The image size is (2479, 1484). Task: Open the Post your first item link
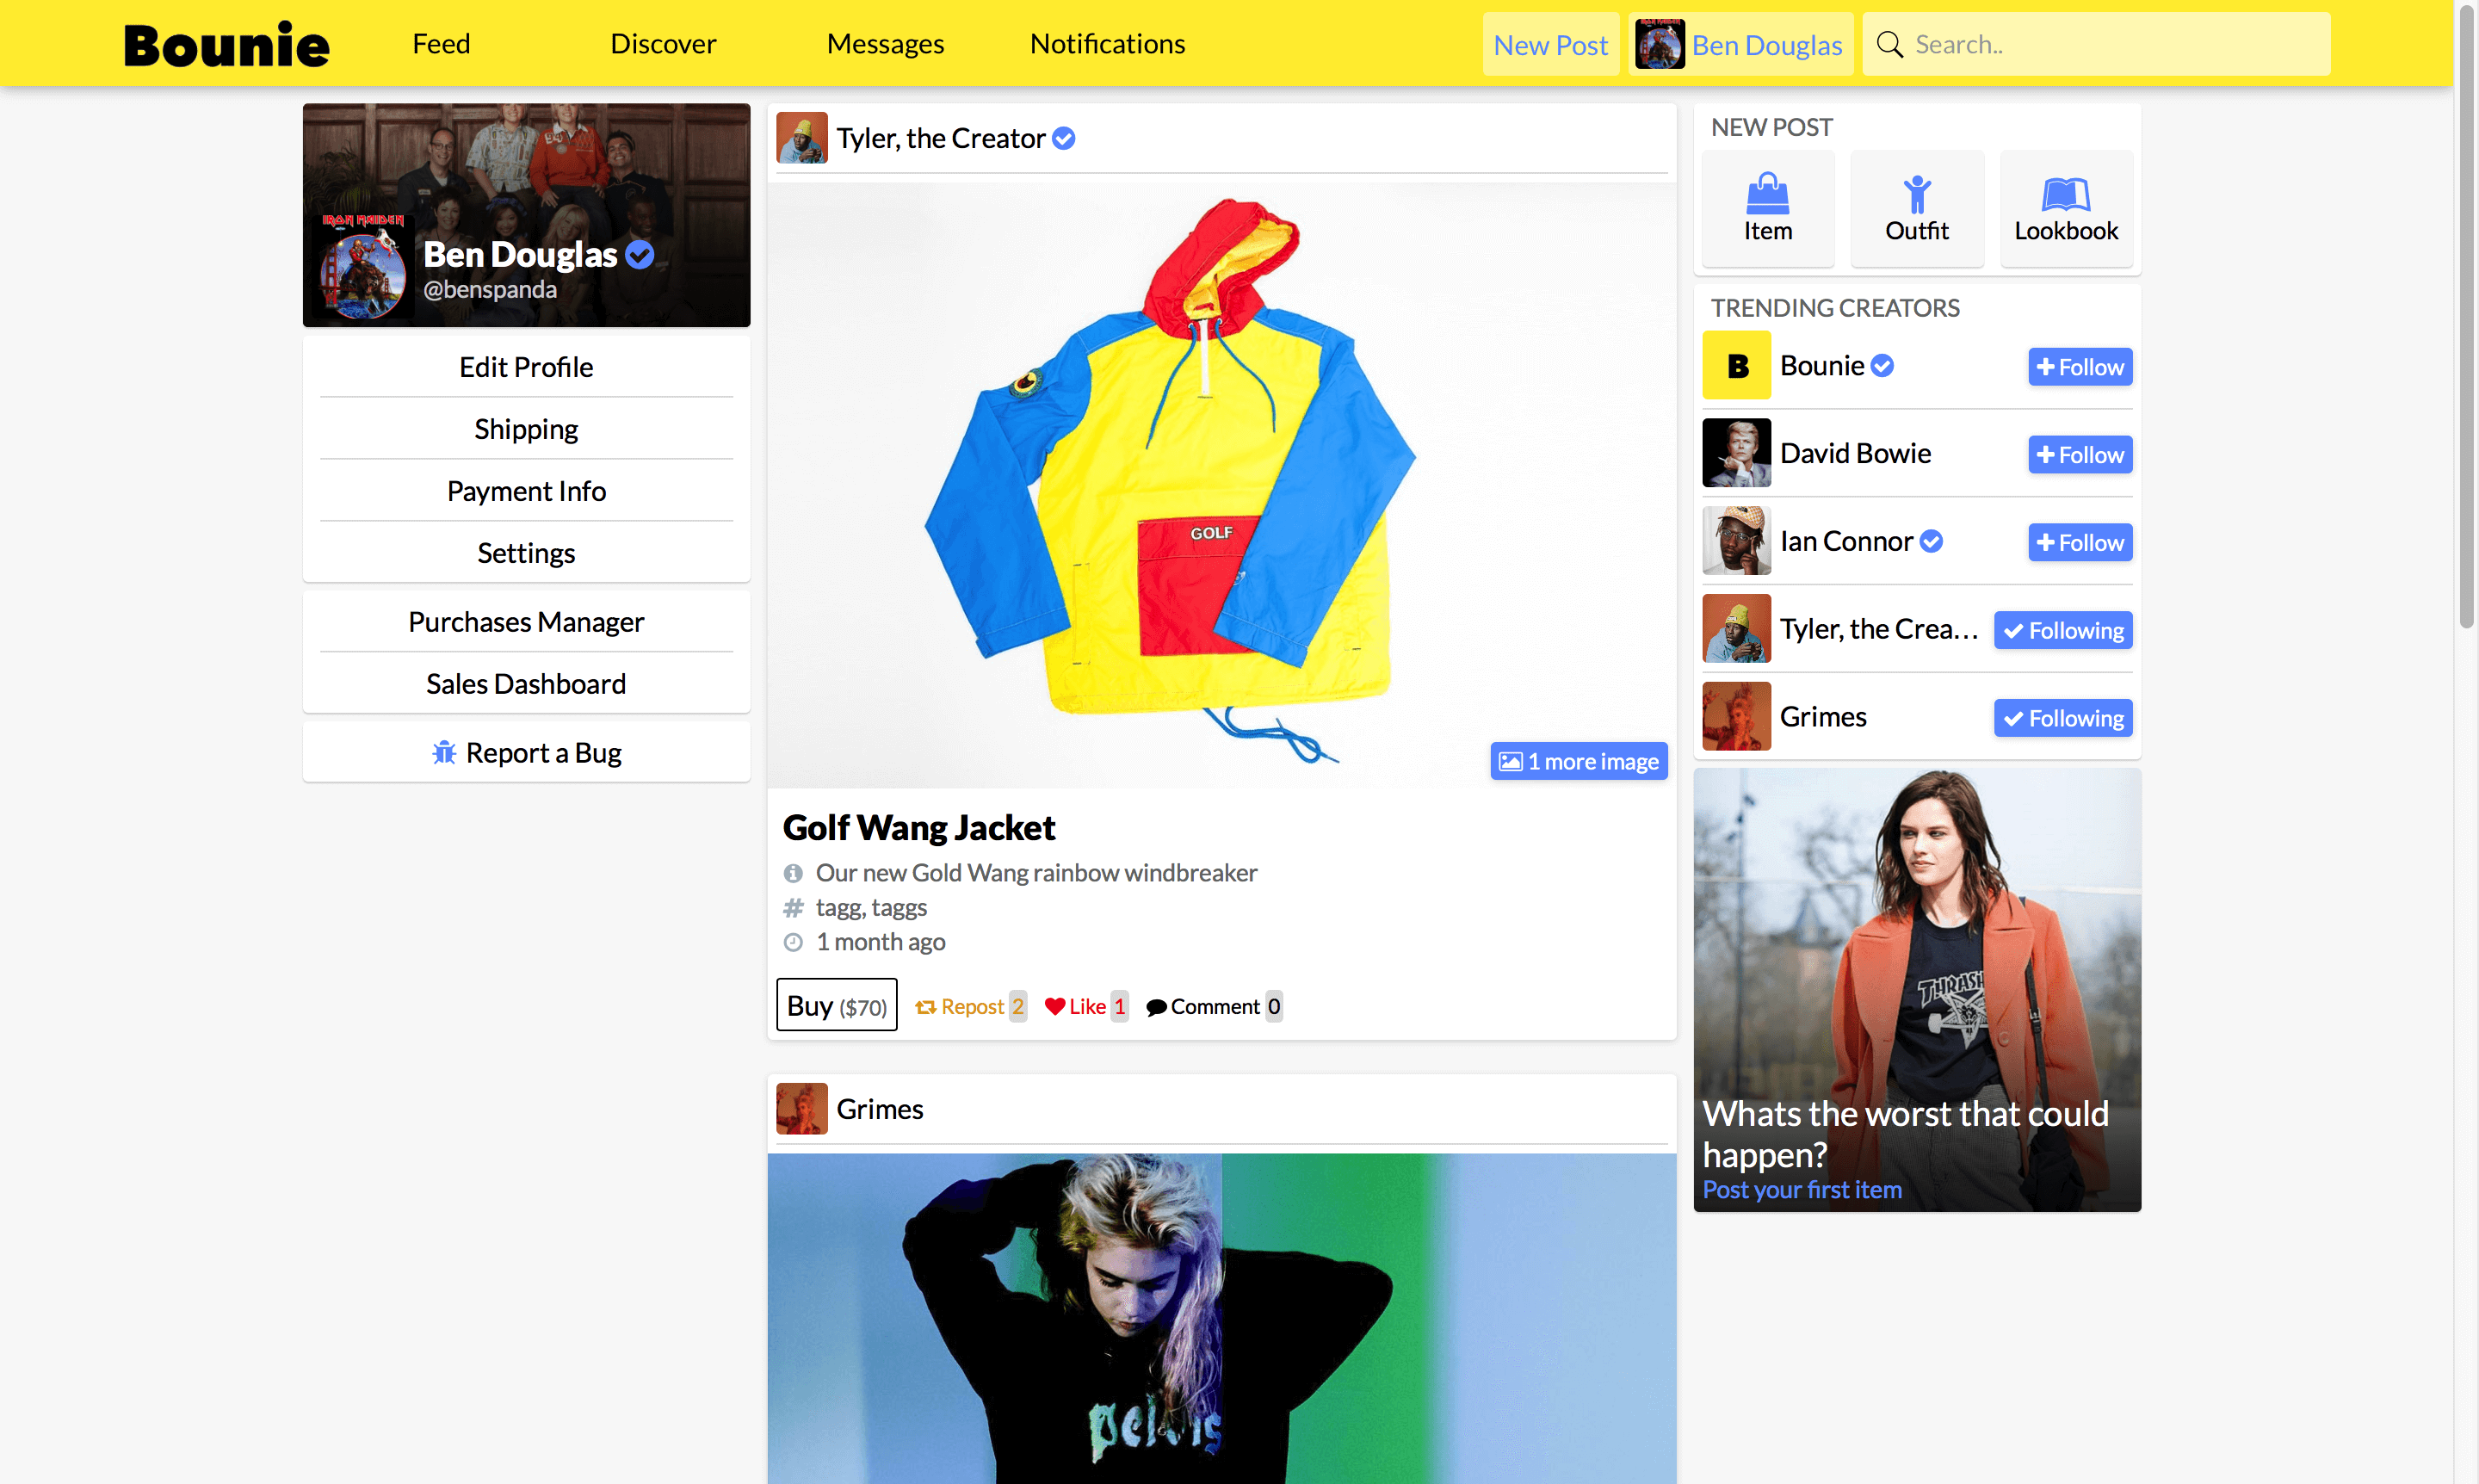click(x=1801, y=1189)
